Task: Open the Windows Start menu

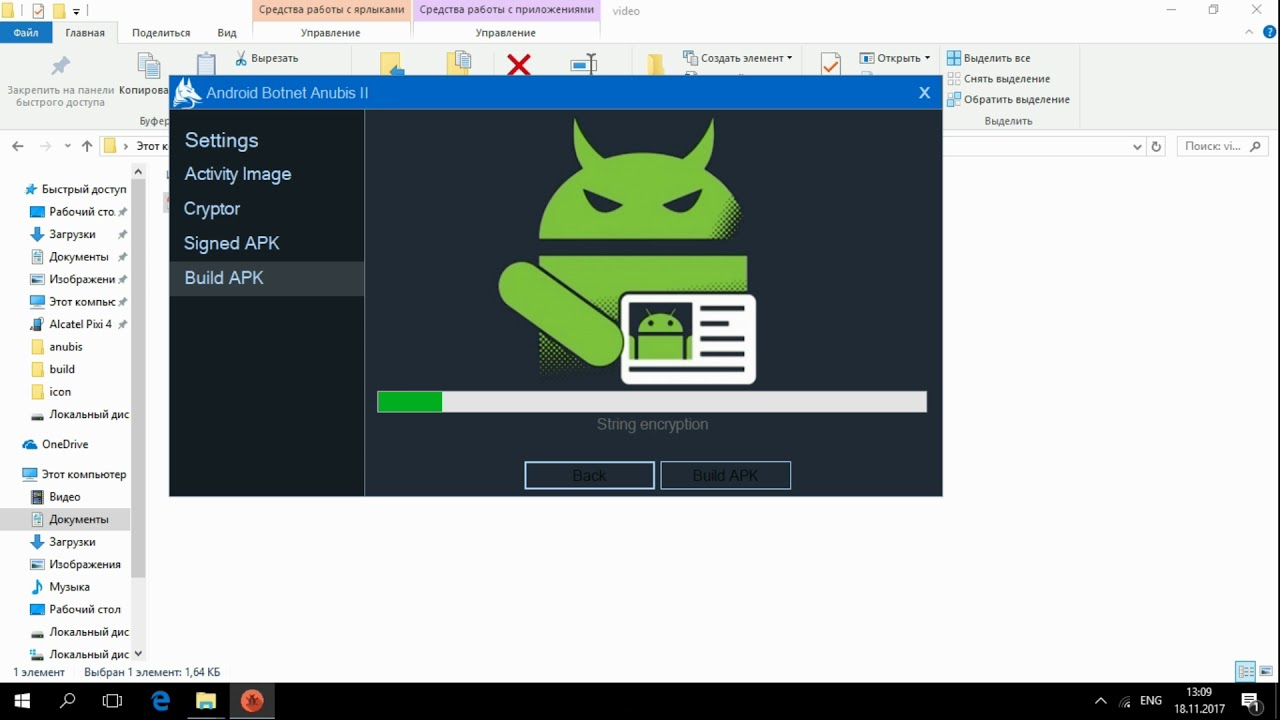Action: click(x=22, y=701)
